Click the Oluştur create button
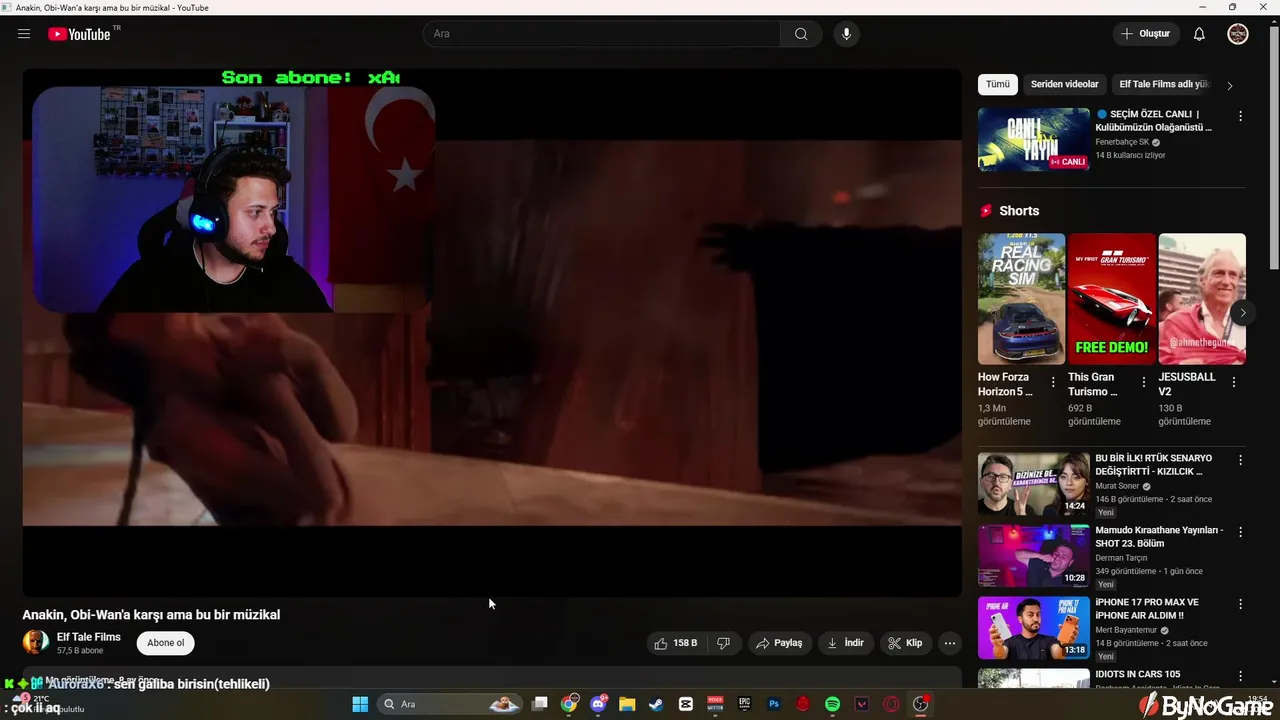1280x720 pixels. [1146, 34]
